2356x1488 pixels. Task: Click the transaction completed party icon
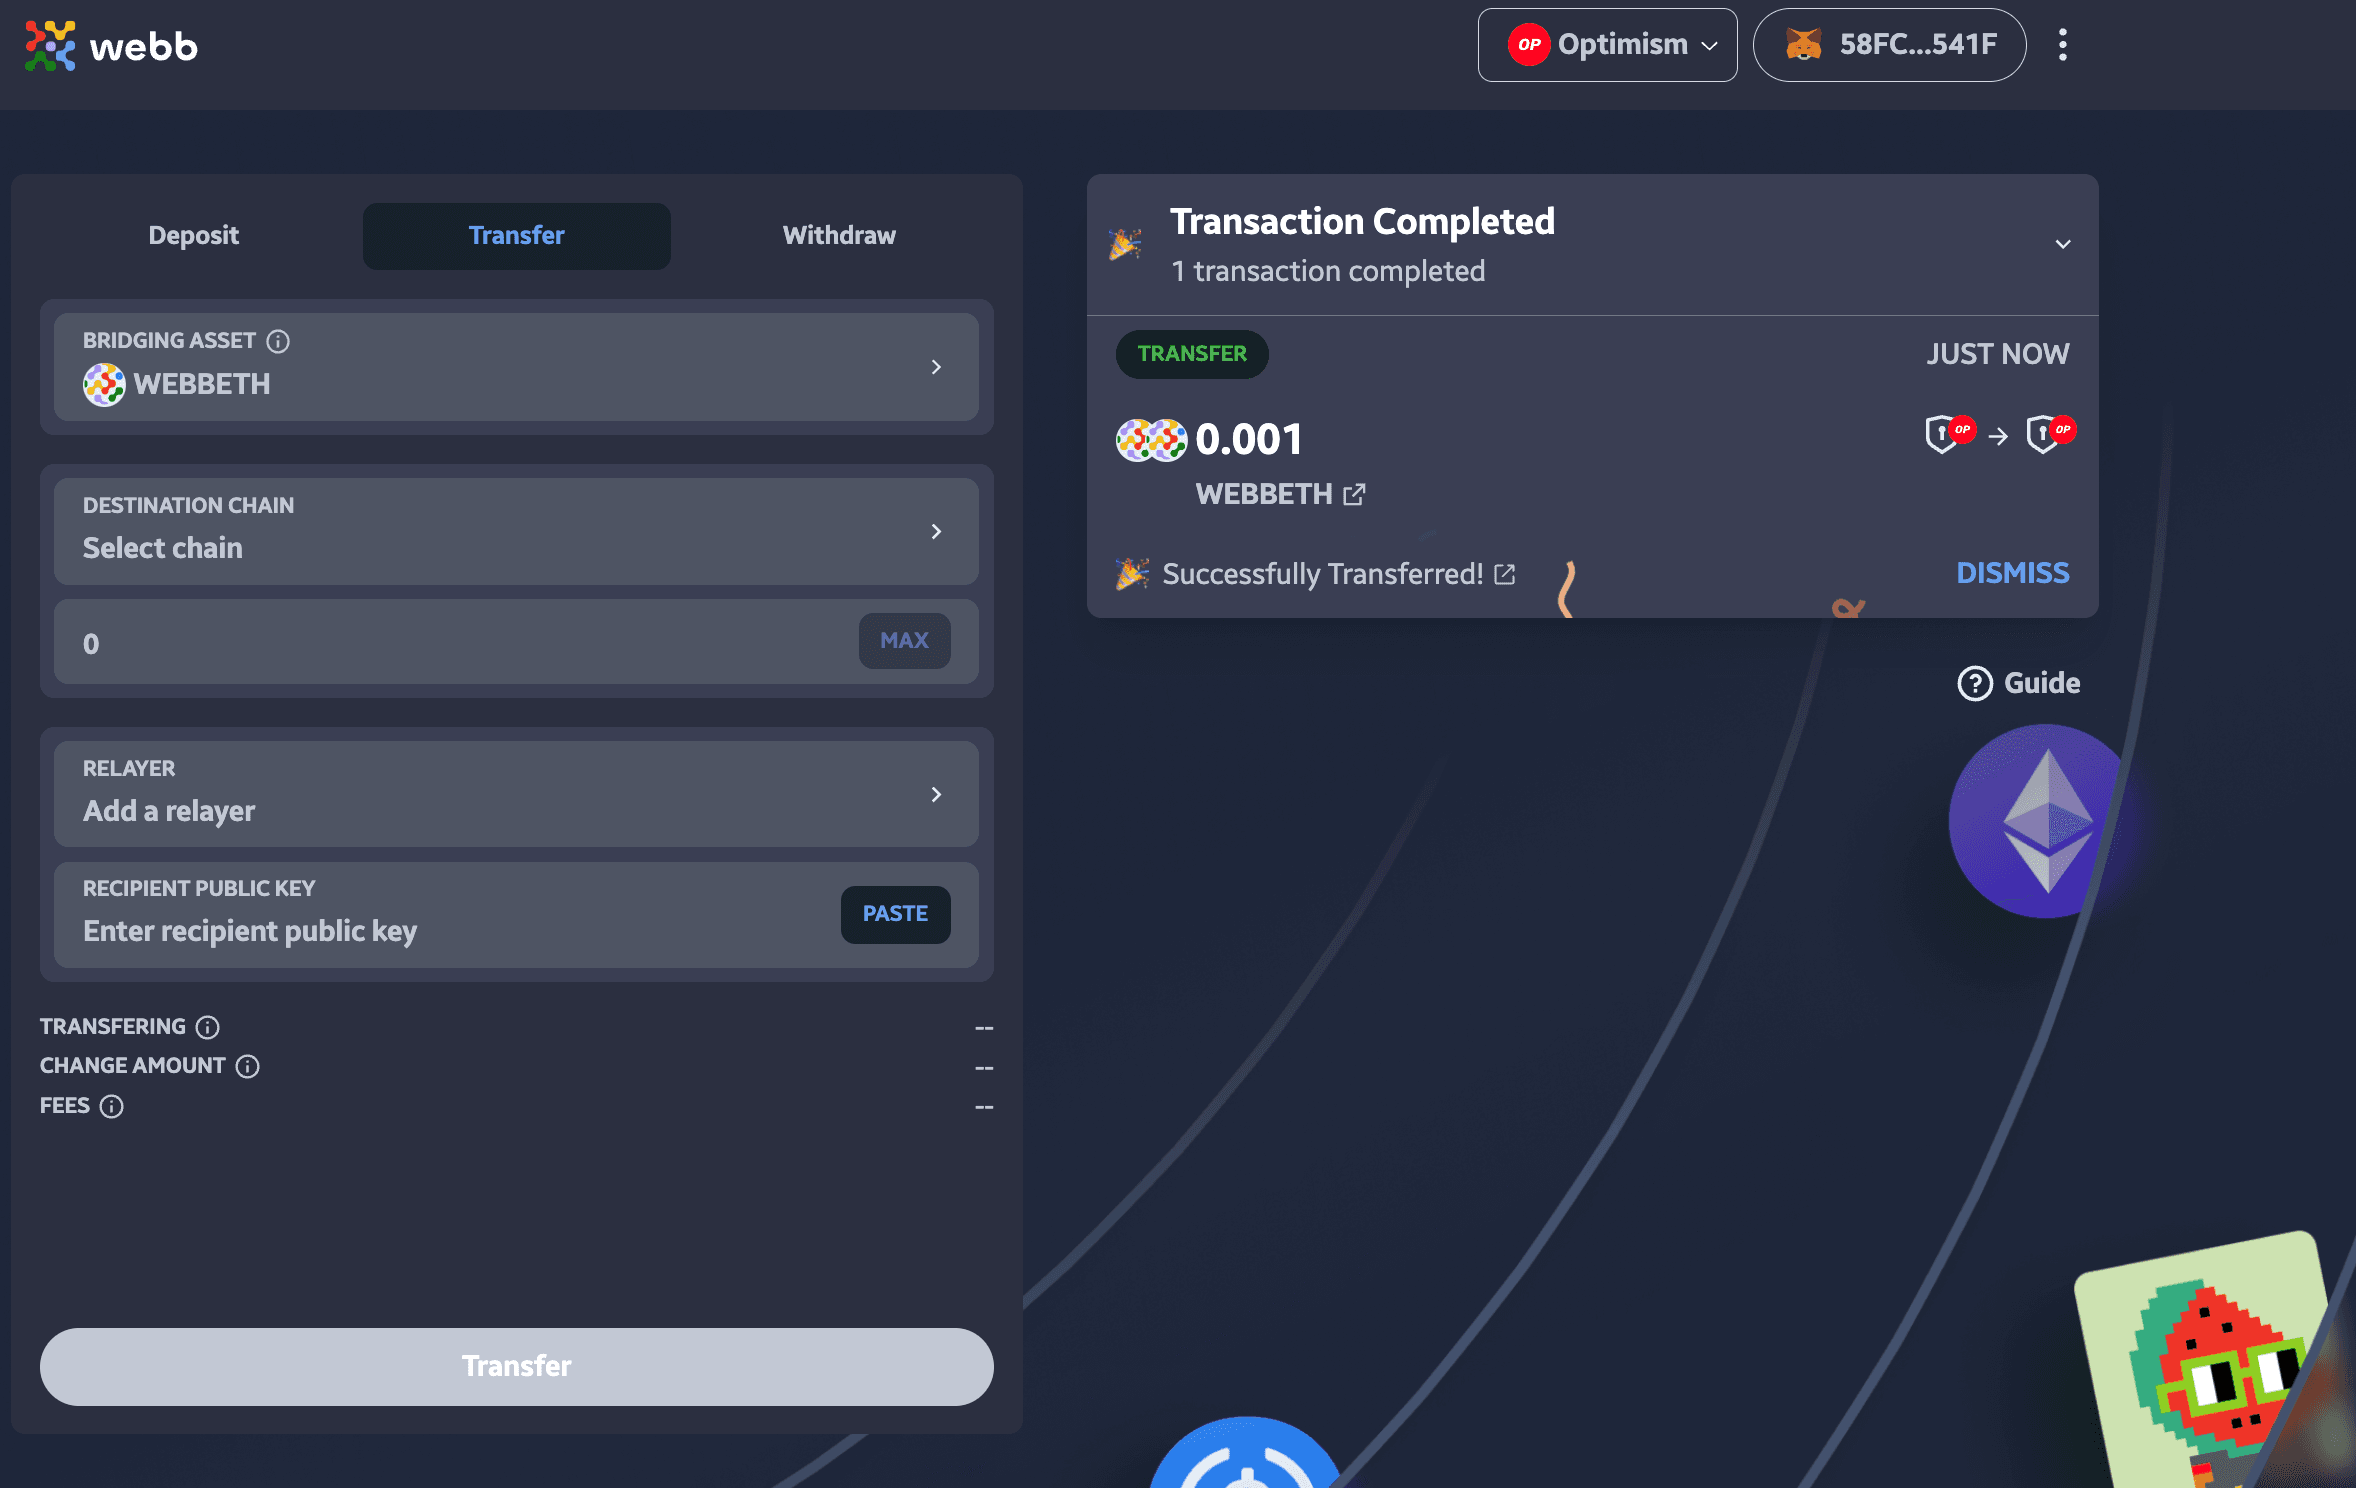1122,242
